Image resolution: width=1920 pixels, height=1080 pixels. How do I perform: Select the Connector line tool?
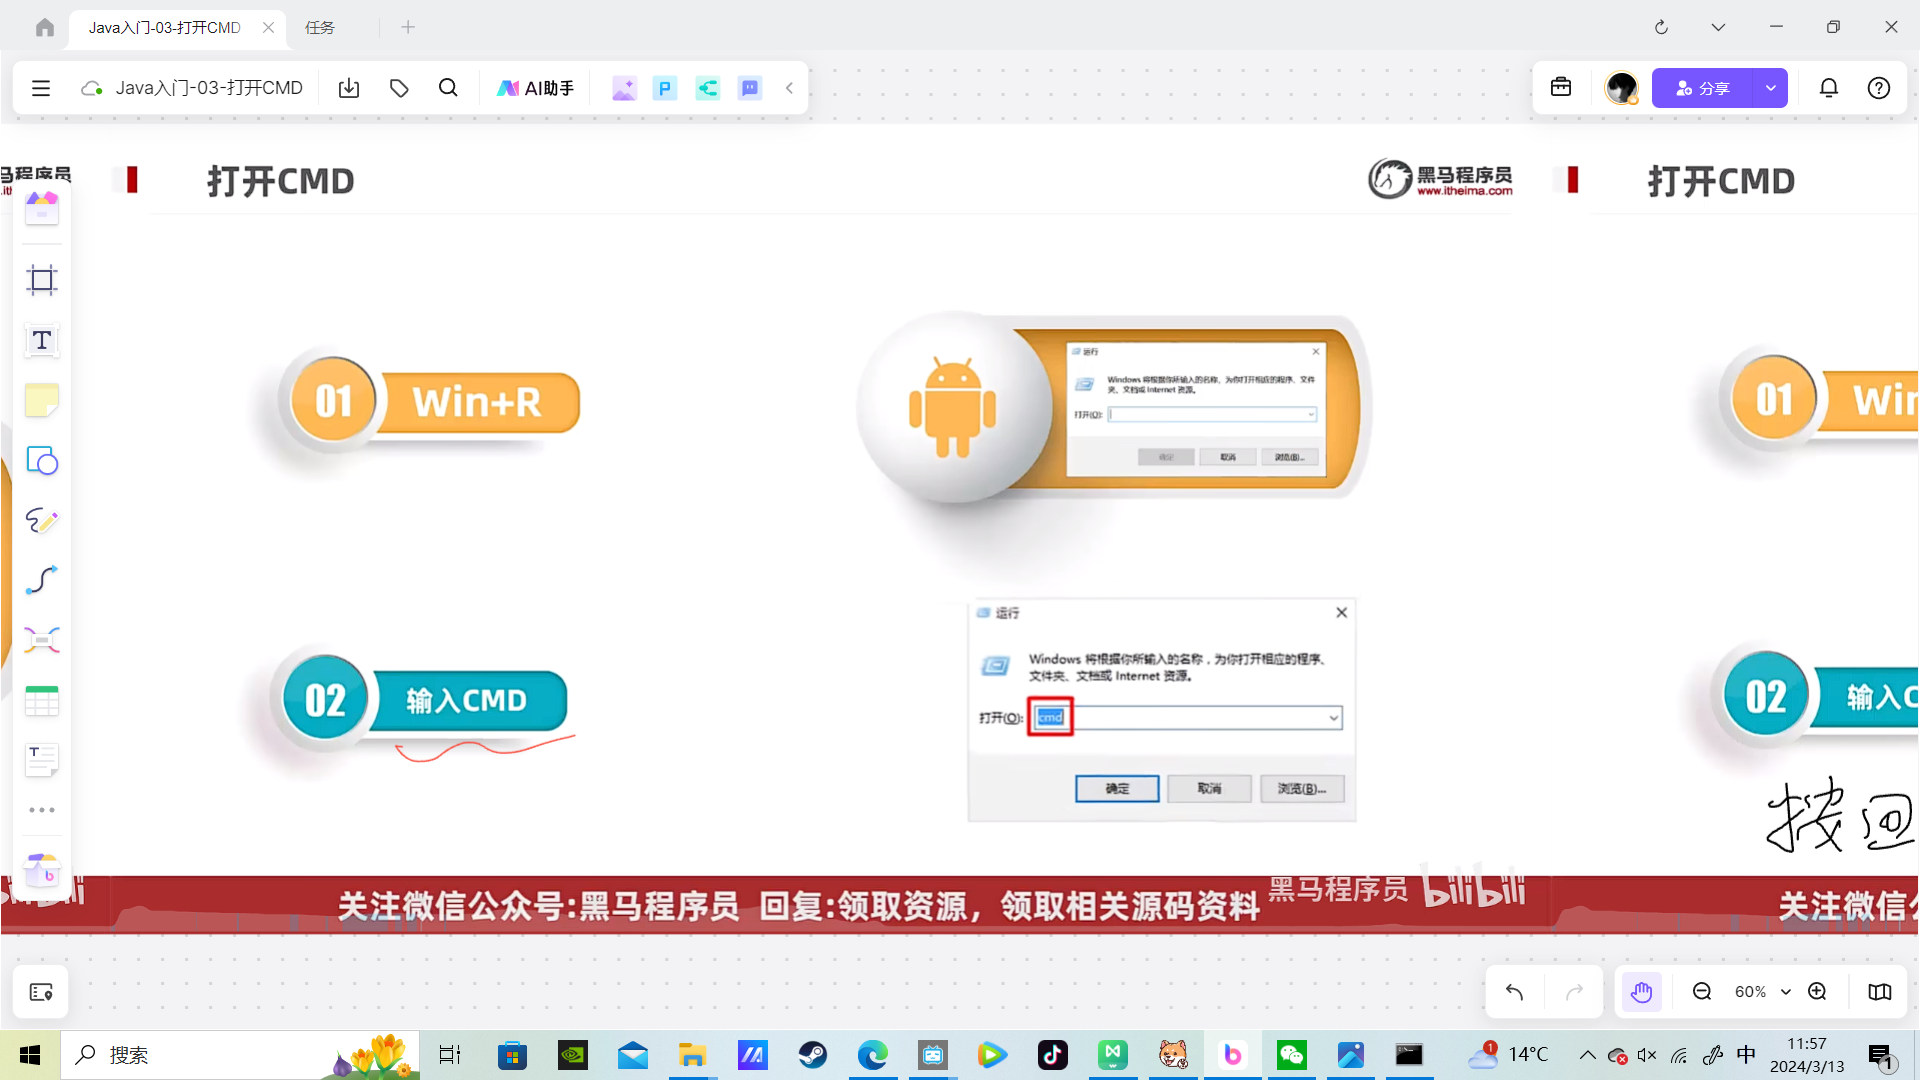(x=41, y=580)
